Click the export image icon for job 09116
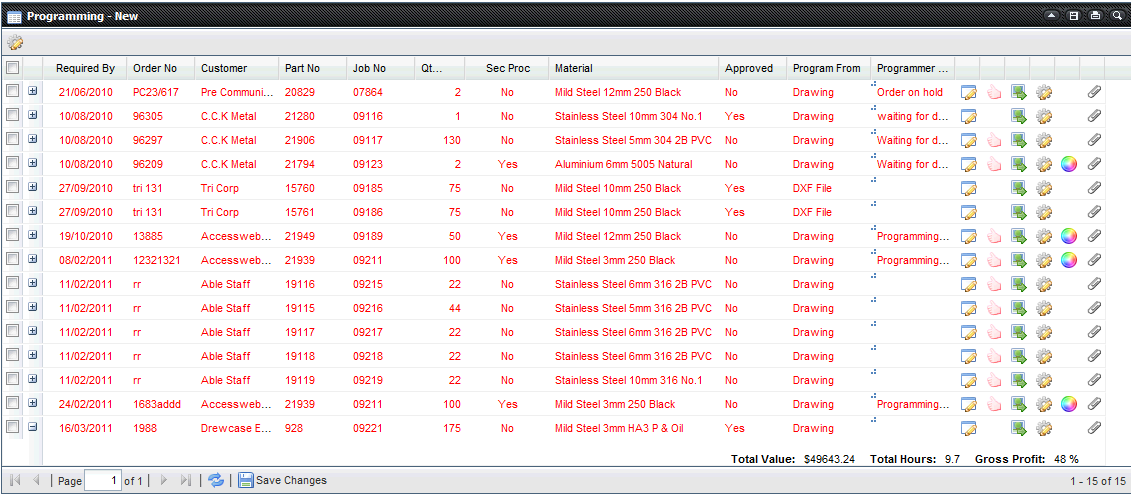Screen dimensions: 1131x494 (x=1019, y=116)
